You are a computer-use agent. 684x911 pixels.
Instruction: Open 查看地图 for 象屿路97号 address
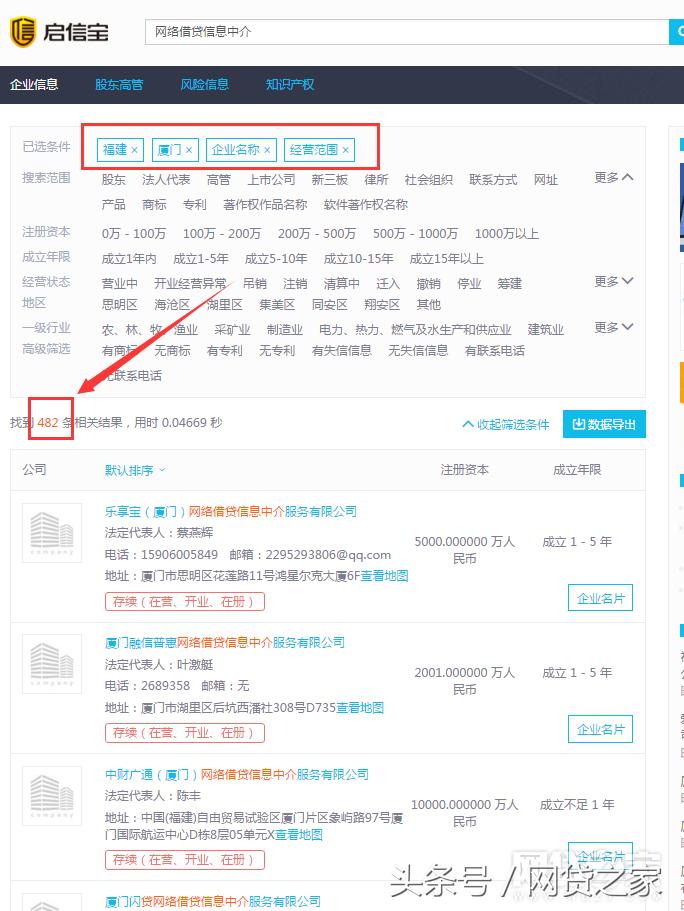299,835
